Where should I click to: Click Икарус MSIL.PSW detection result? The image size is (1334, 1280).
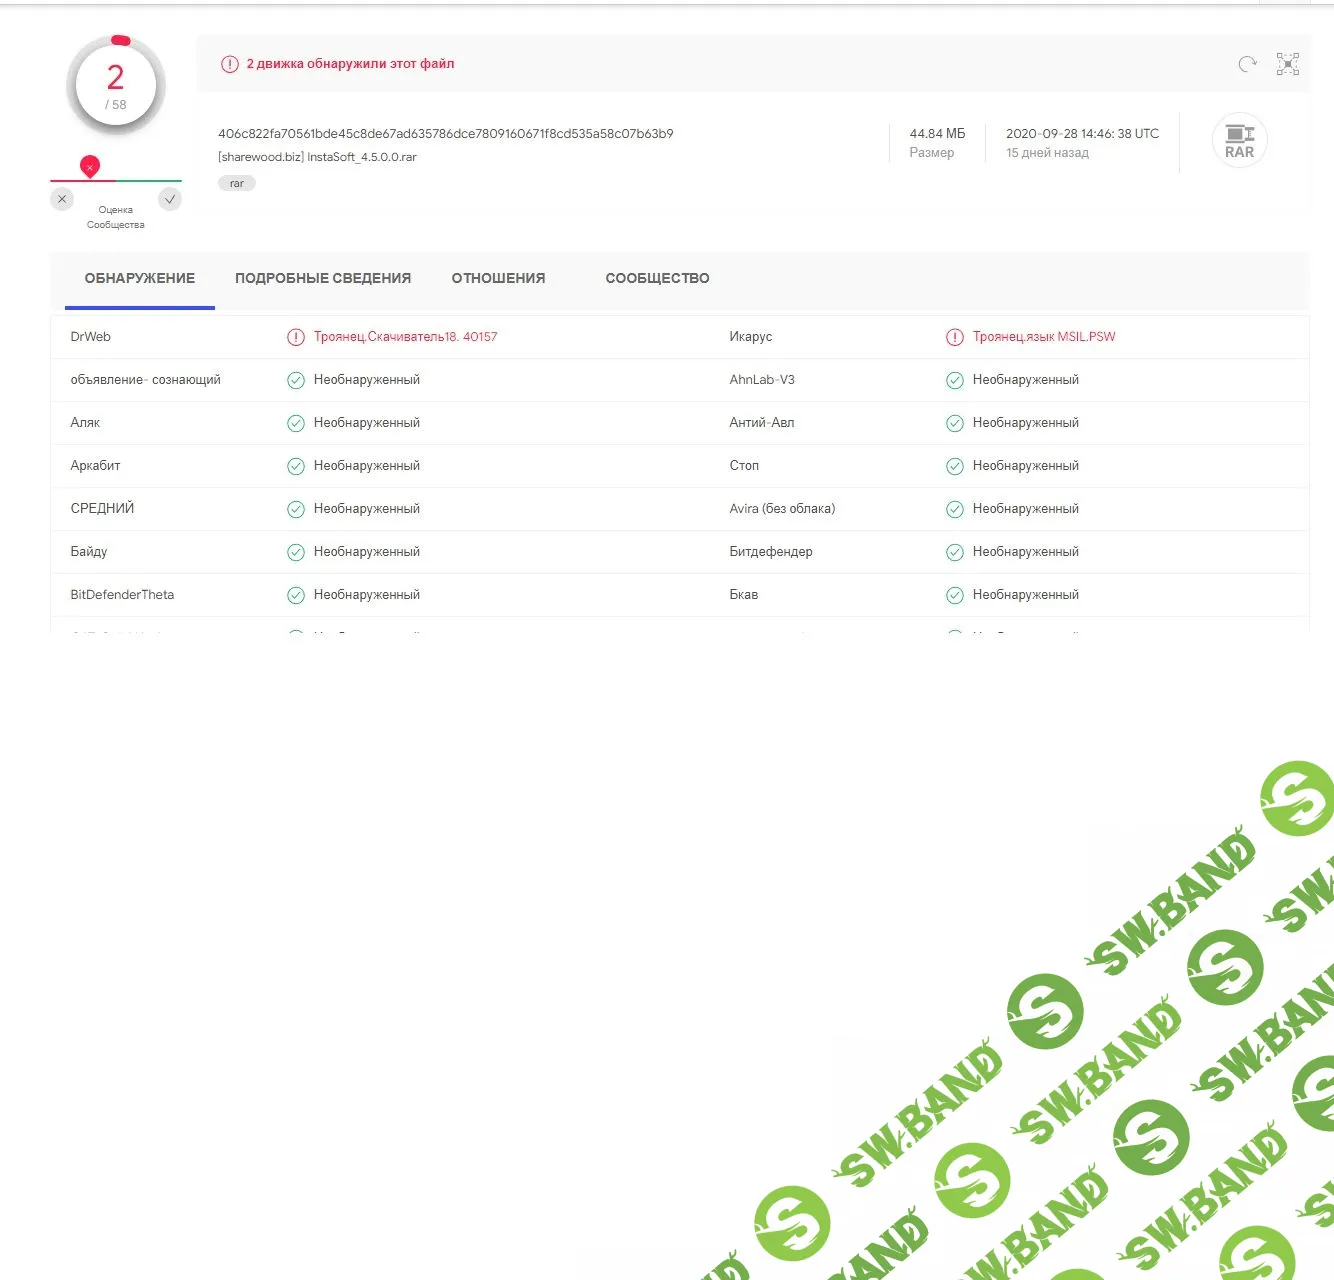coord(1043,337)
